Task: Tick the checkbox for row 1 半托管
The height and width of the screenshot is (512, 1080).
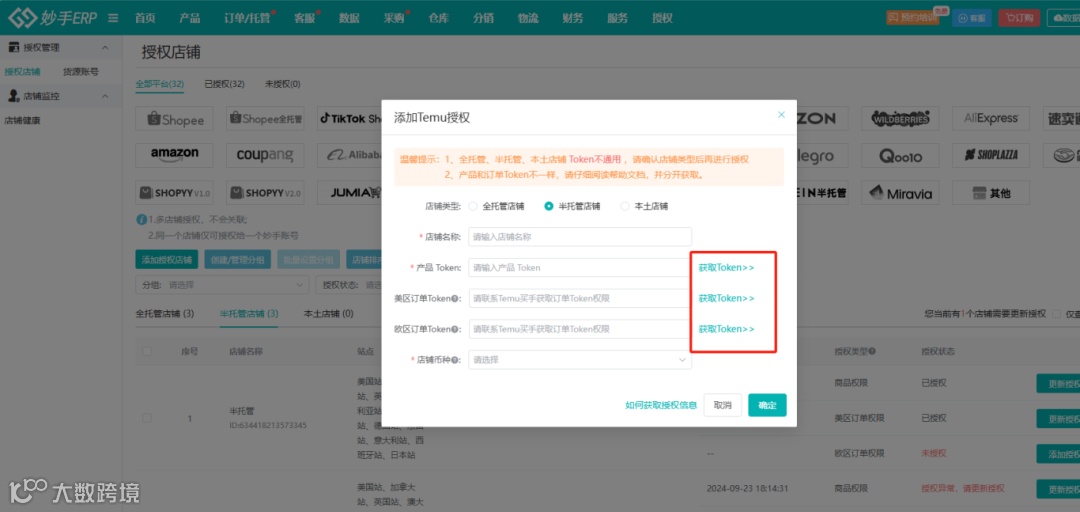Action: [x=147, y=418]
